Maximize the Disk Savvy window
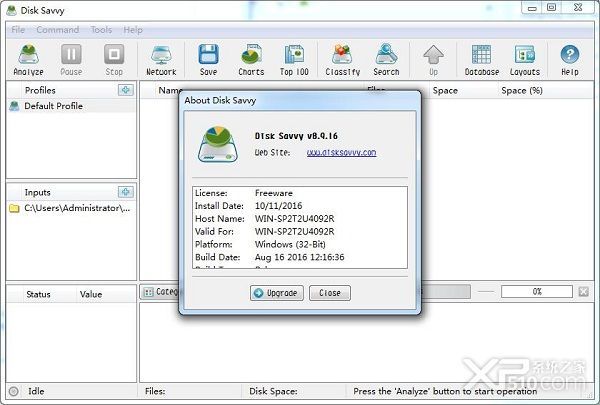Screen dimensions: 600x405 pyautogui.click(x=551, y=7)
